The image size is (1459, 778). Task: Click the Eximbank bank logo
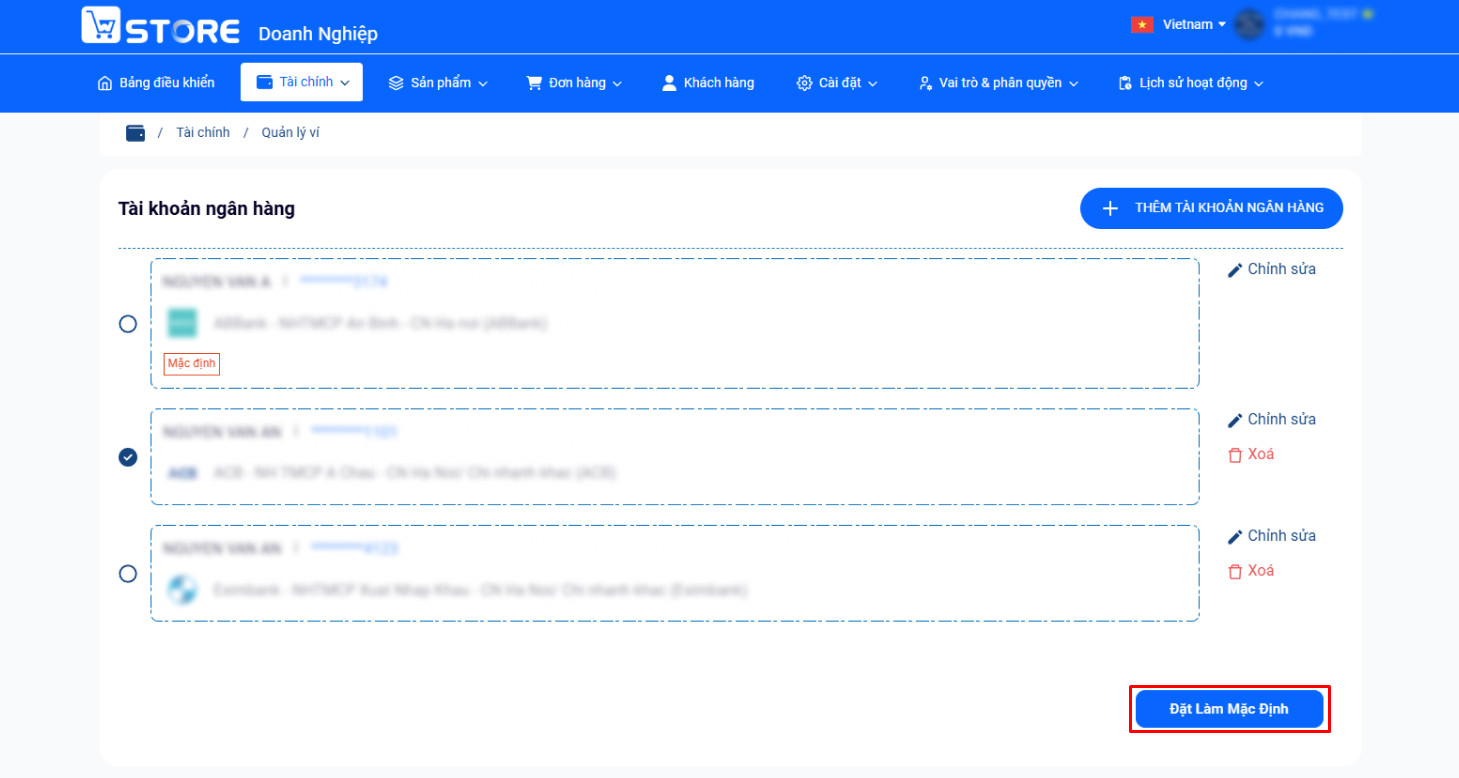tap(182, 590)
